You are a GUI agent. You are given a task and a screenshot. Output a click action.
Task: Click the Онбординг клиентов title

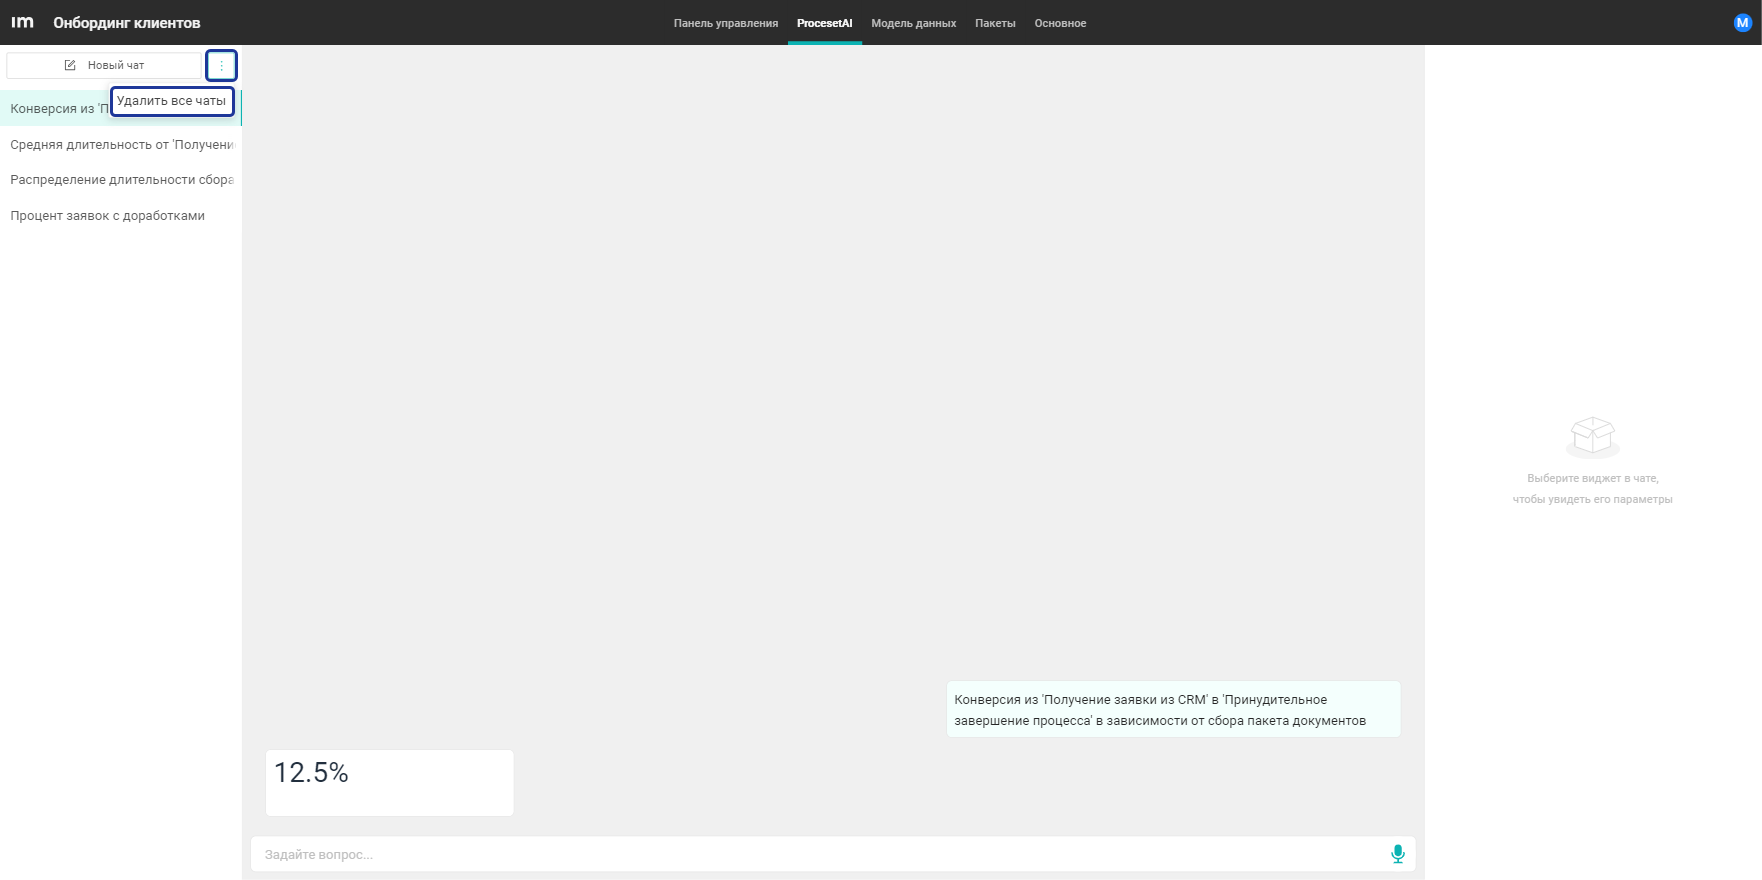click(x=127, y=23)
